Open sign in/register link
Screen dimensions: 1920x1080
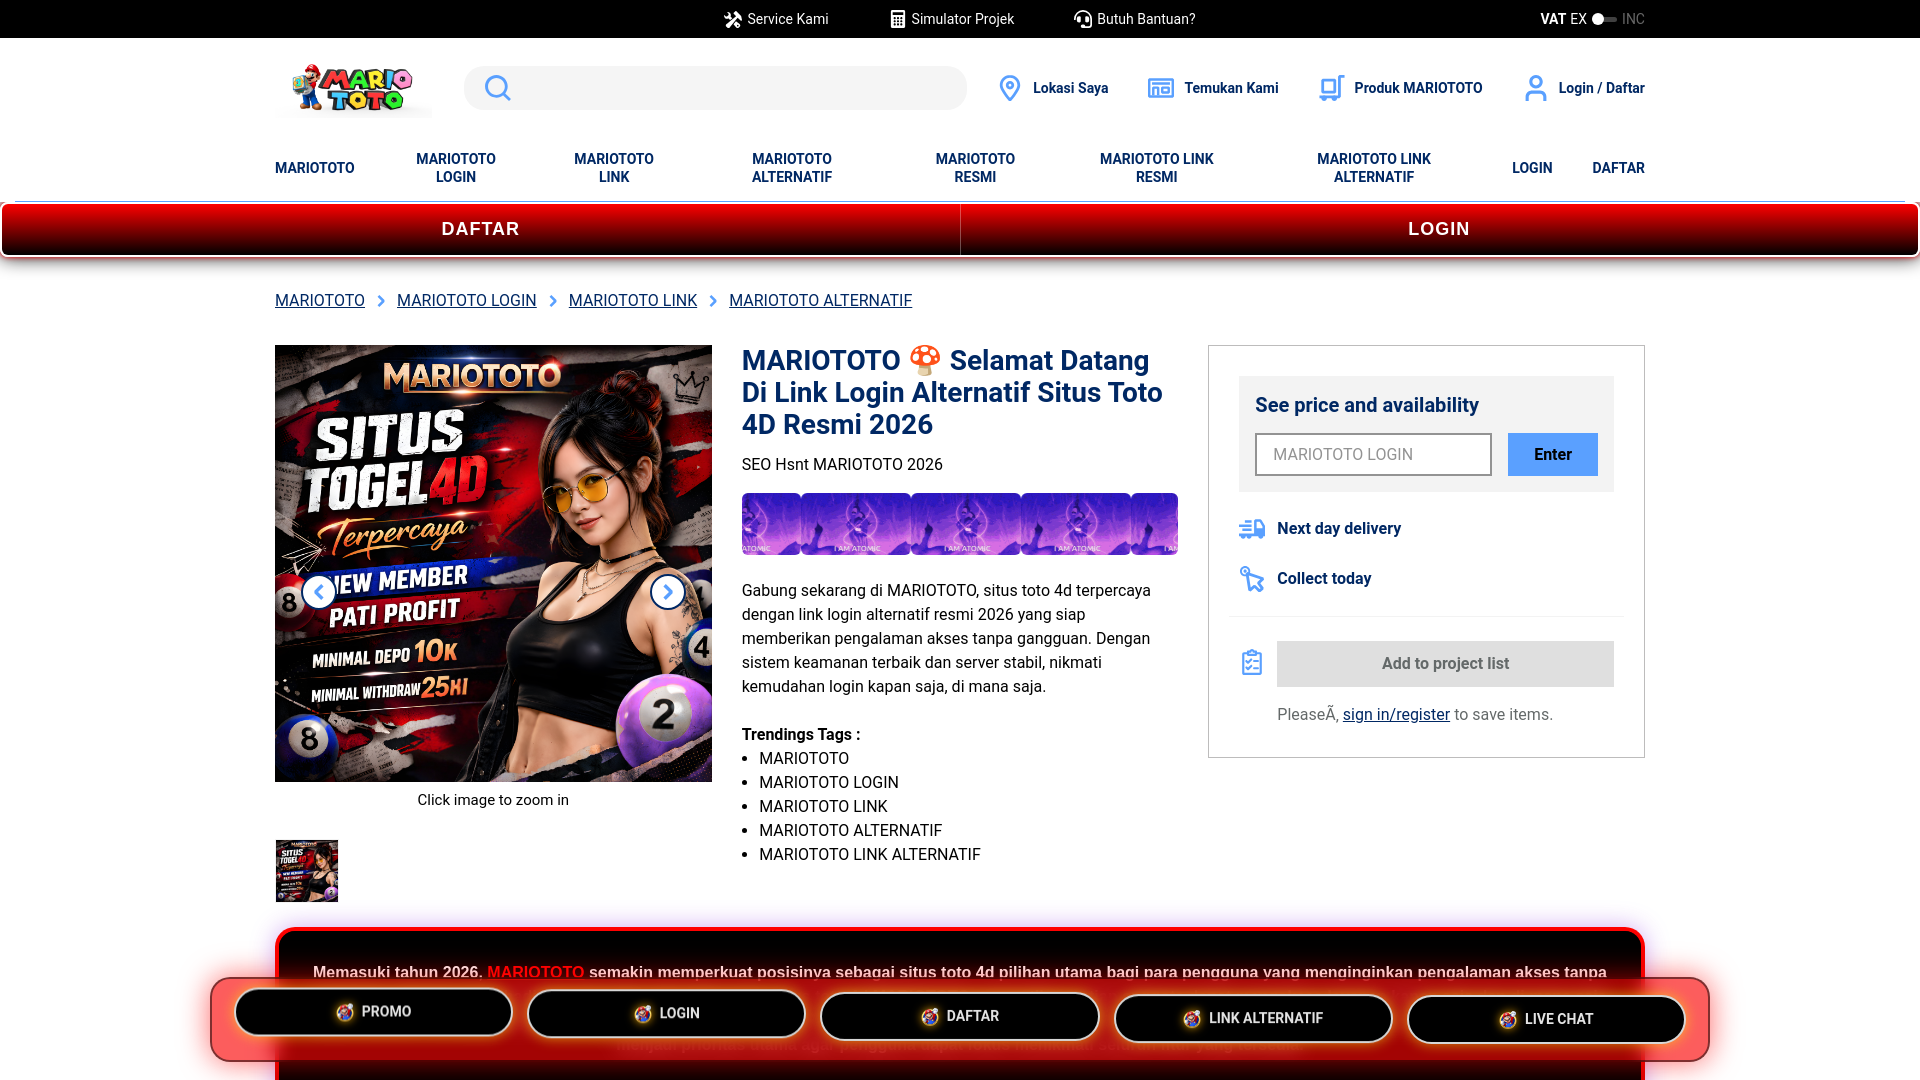[x=1396, y=715]
